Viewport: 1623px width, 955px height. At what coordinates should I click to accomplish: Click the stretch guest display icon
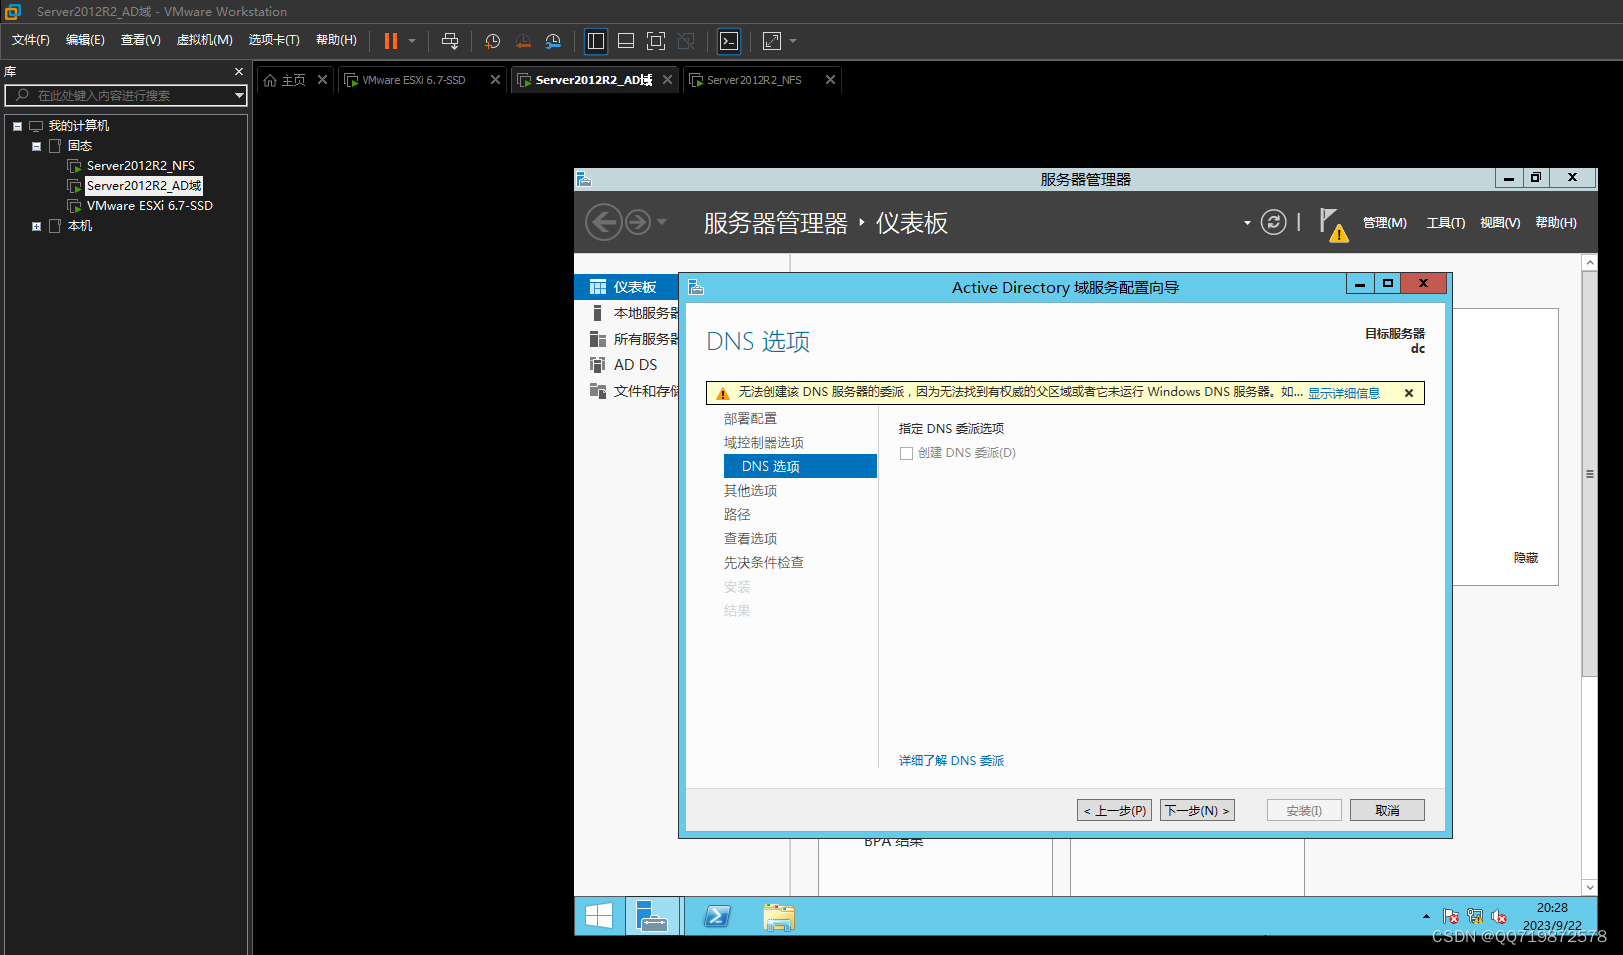tap(772, 41)
